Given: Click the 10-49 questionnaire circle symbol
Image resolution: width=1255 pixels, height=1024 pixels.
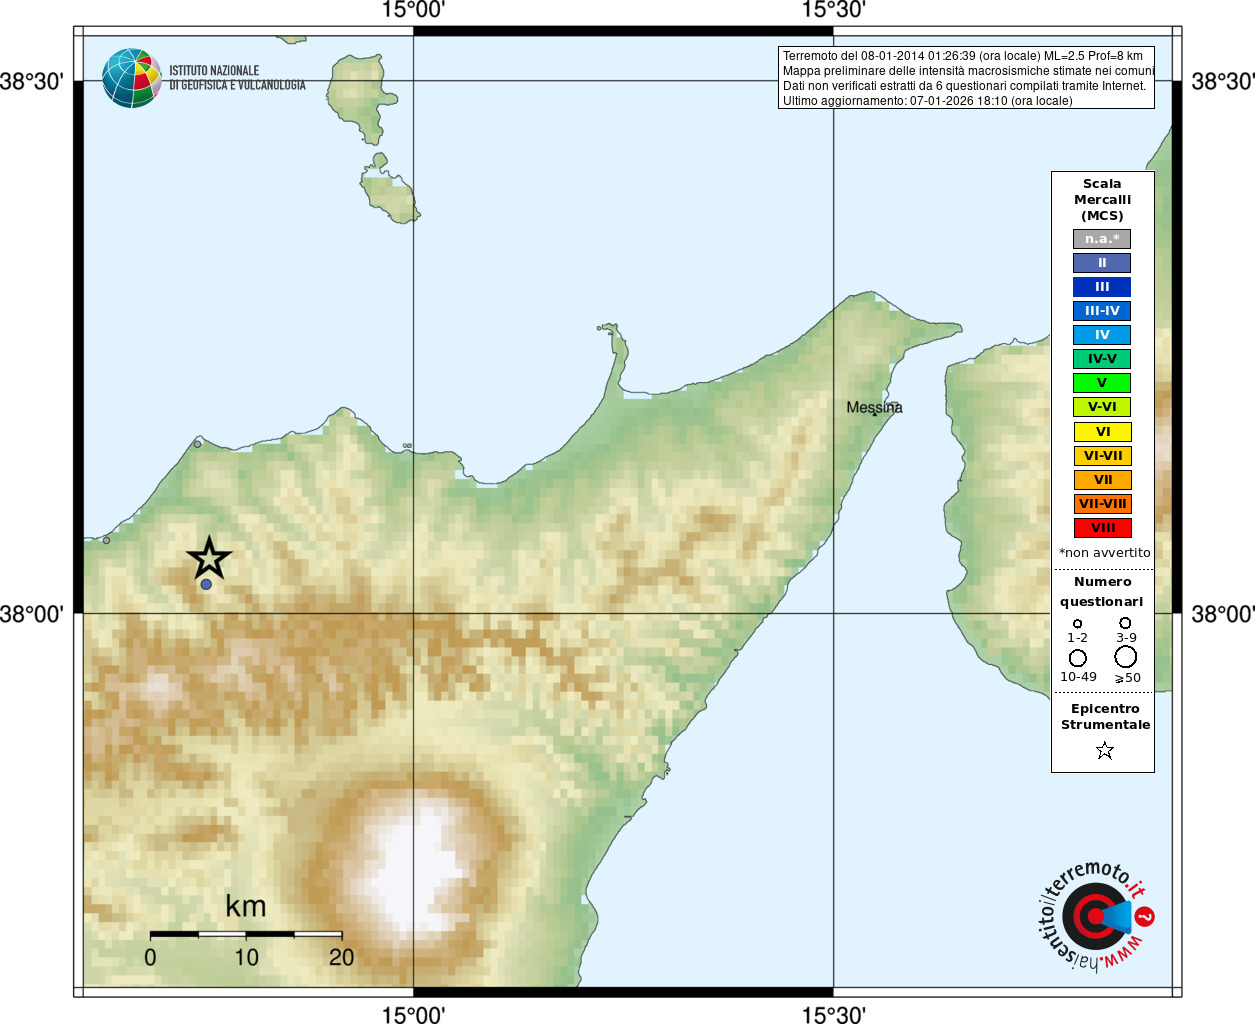Looking at the screenshot, I should tap(1078, 658).
